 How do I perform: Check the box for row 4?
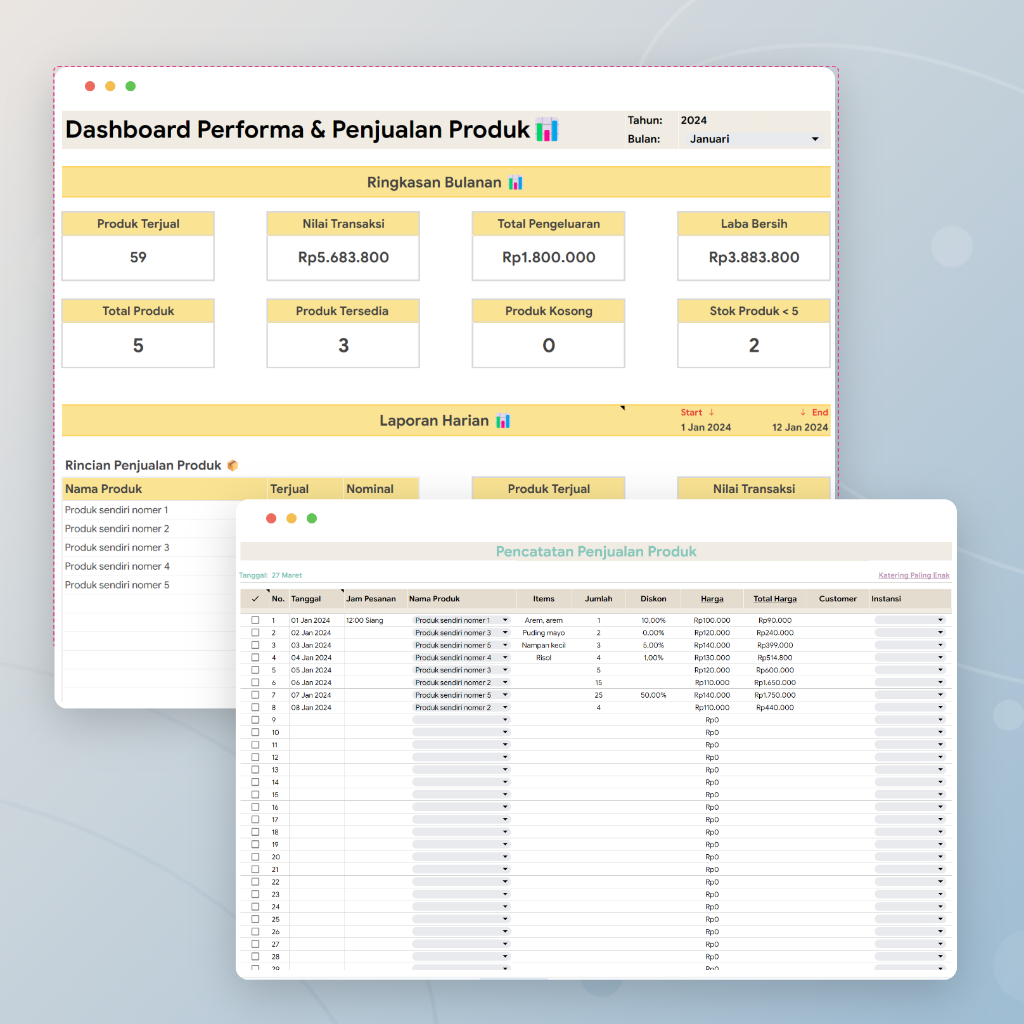pos(255,658)
